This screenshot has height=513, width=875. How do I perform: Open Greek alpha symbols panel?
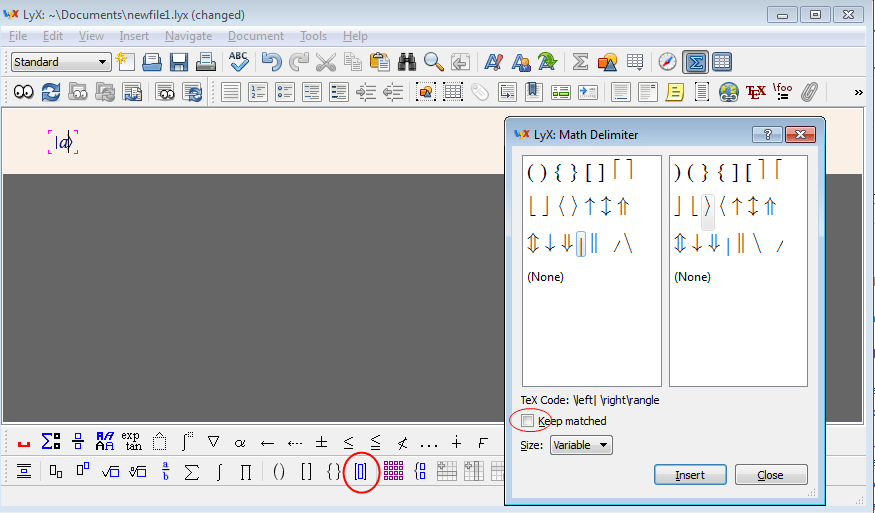[240, 443]
